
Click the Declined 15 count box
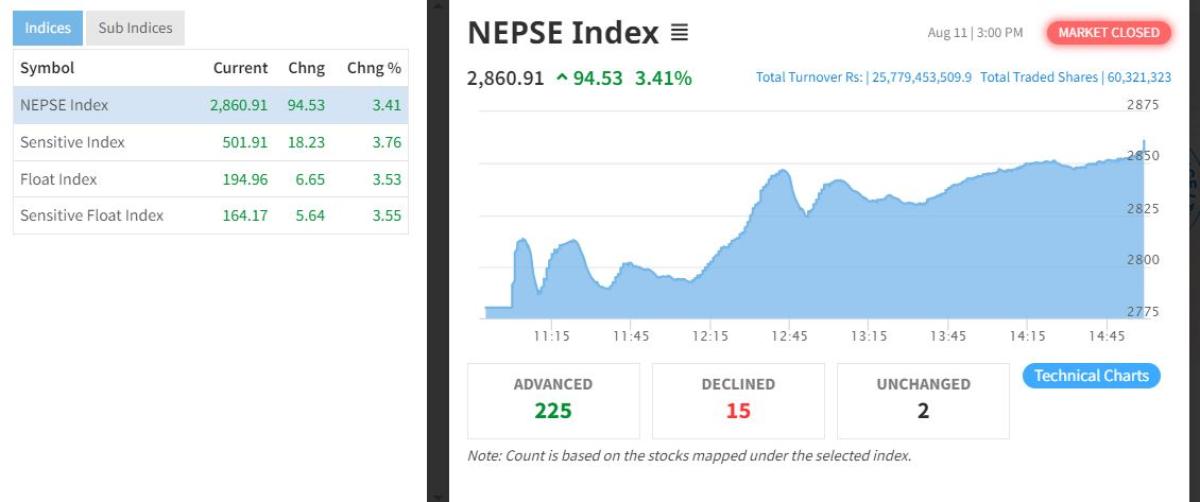pos(738,400)
